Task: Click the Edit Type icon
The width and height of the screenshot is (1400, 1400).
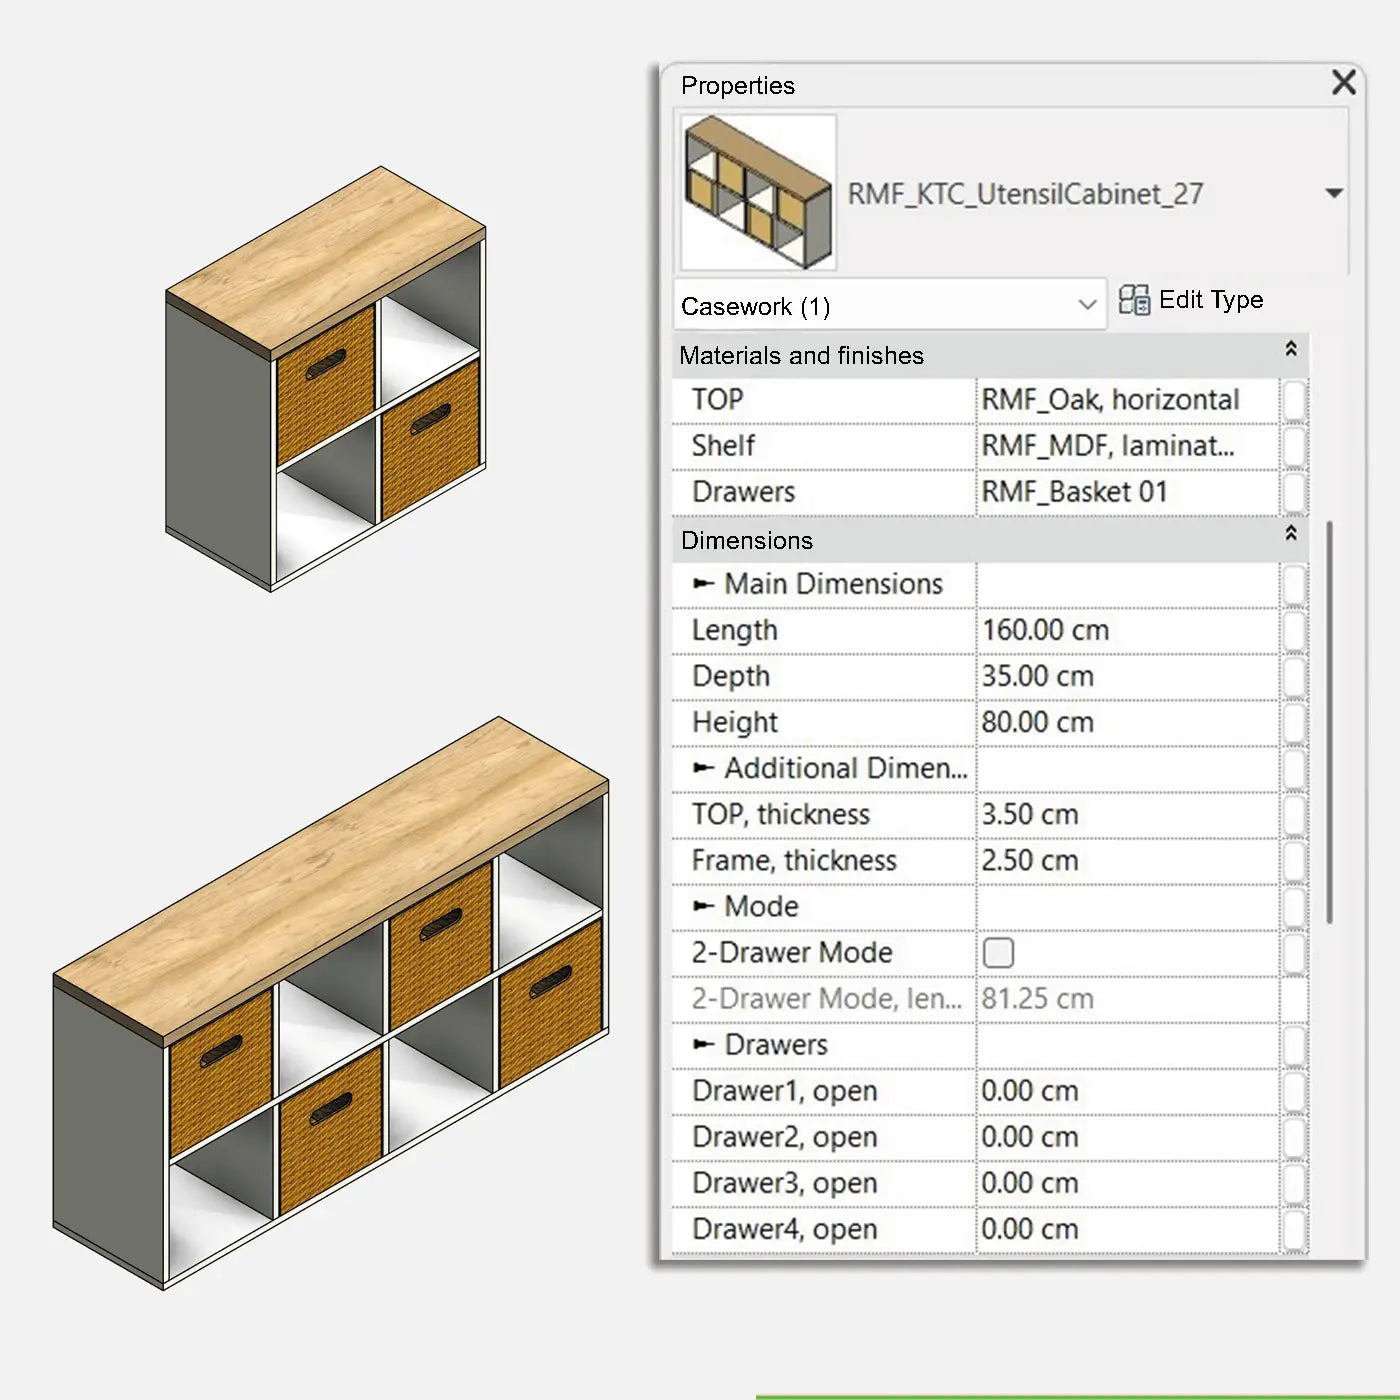Action: click(1134, 300)
